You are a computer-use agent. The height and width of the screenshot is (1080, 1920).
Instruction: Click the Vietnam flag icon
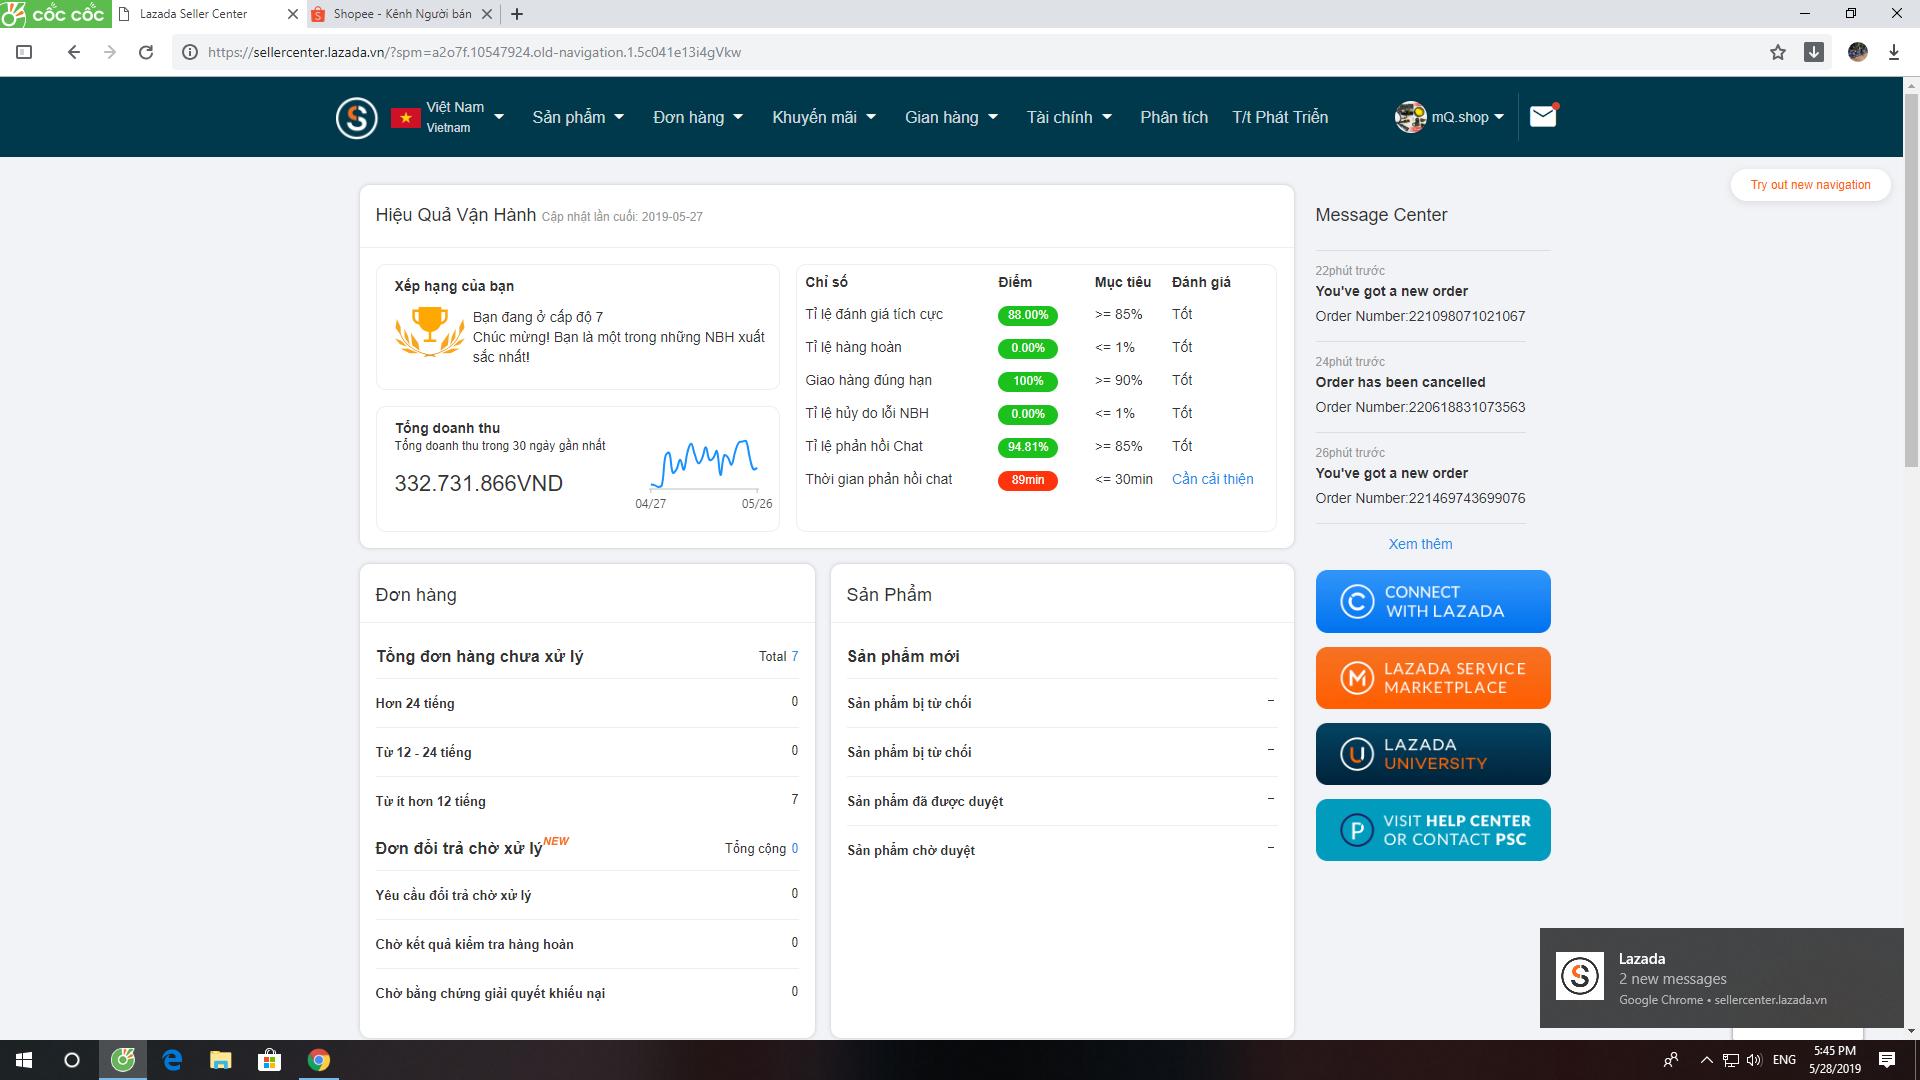[405, 118]
